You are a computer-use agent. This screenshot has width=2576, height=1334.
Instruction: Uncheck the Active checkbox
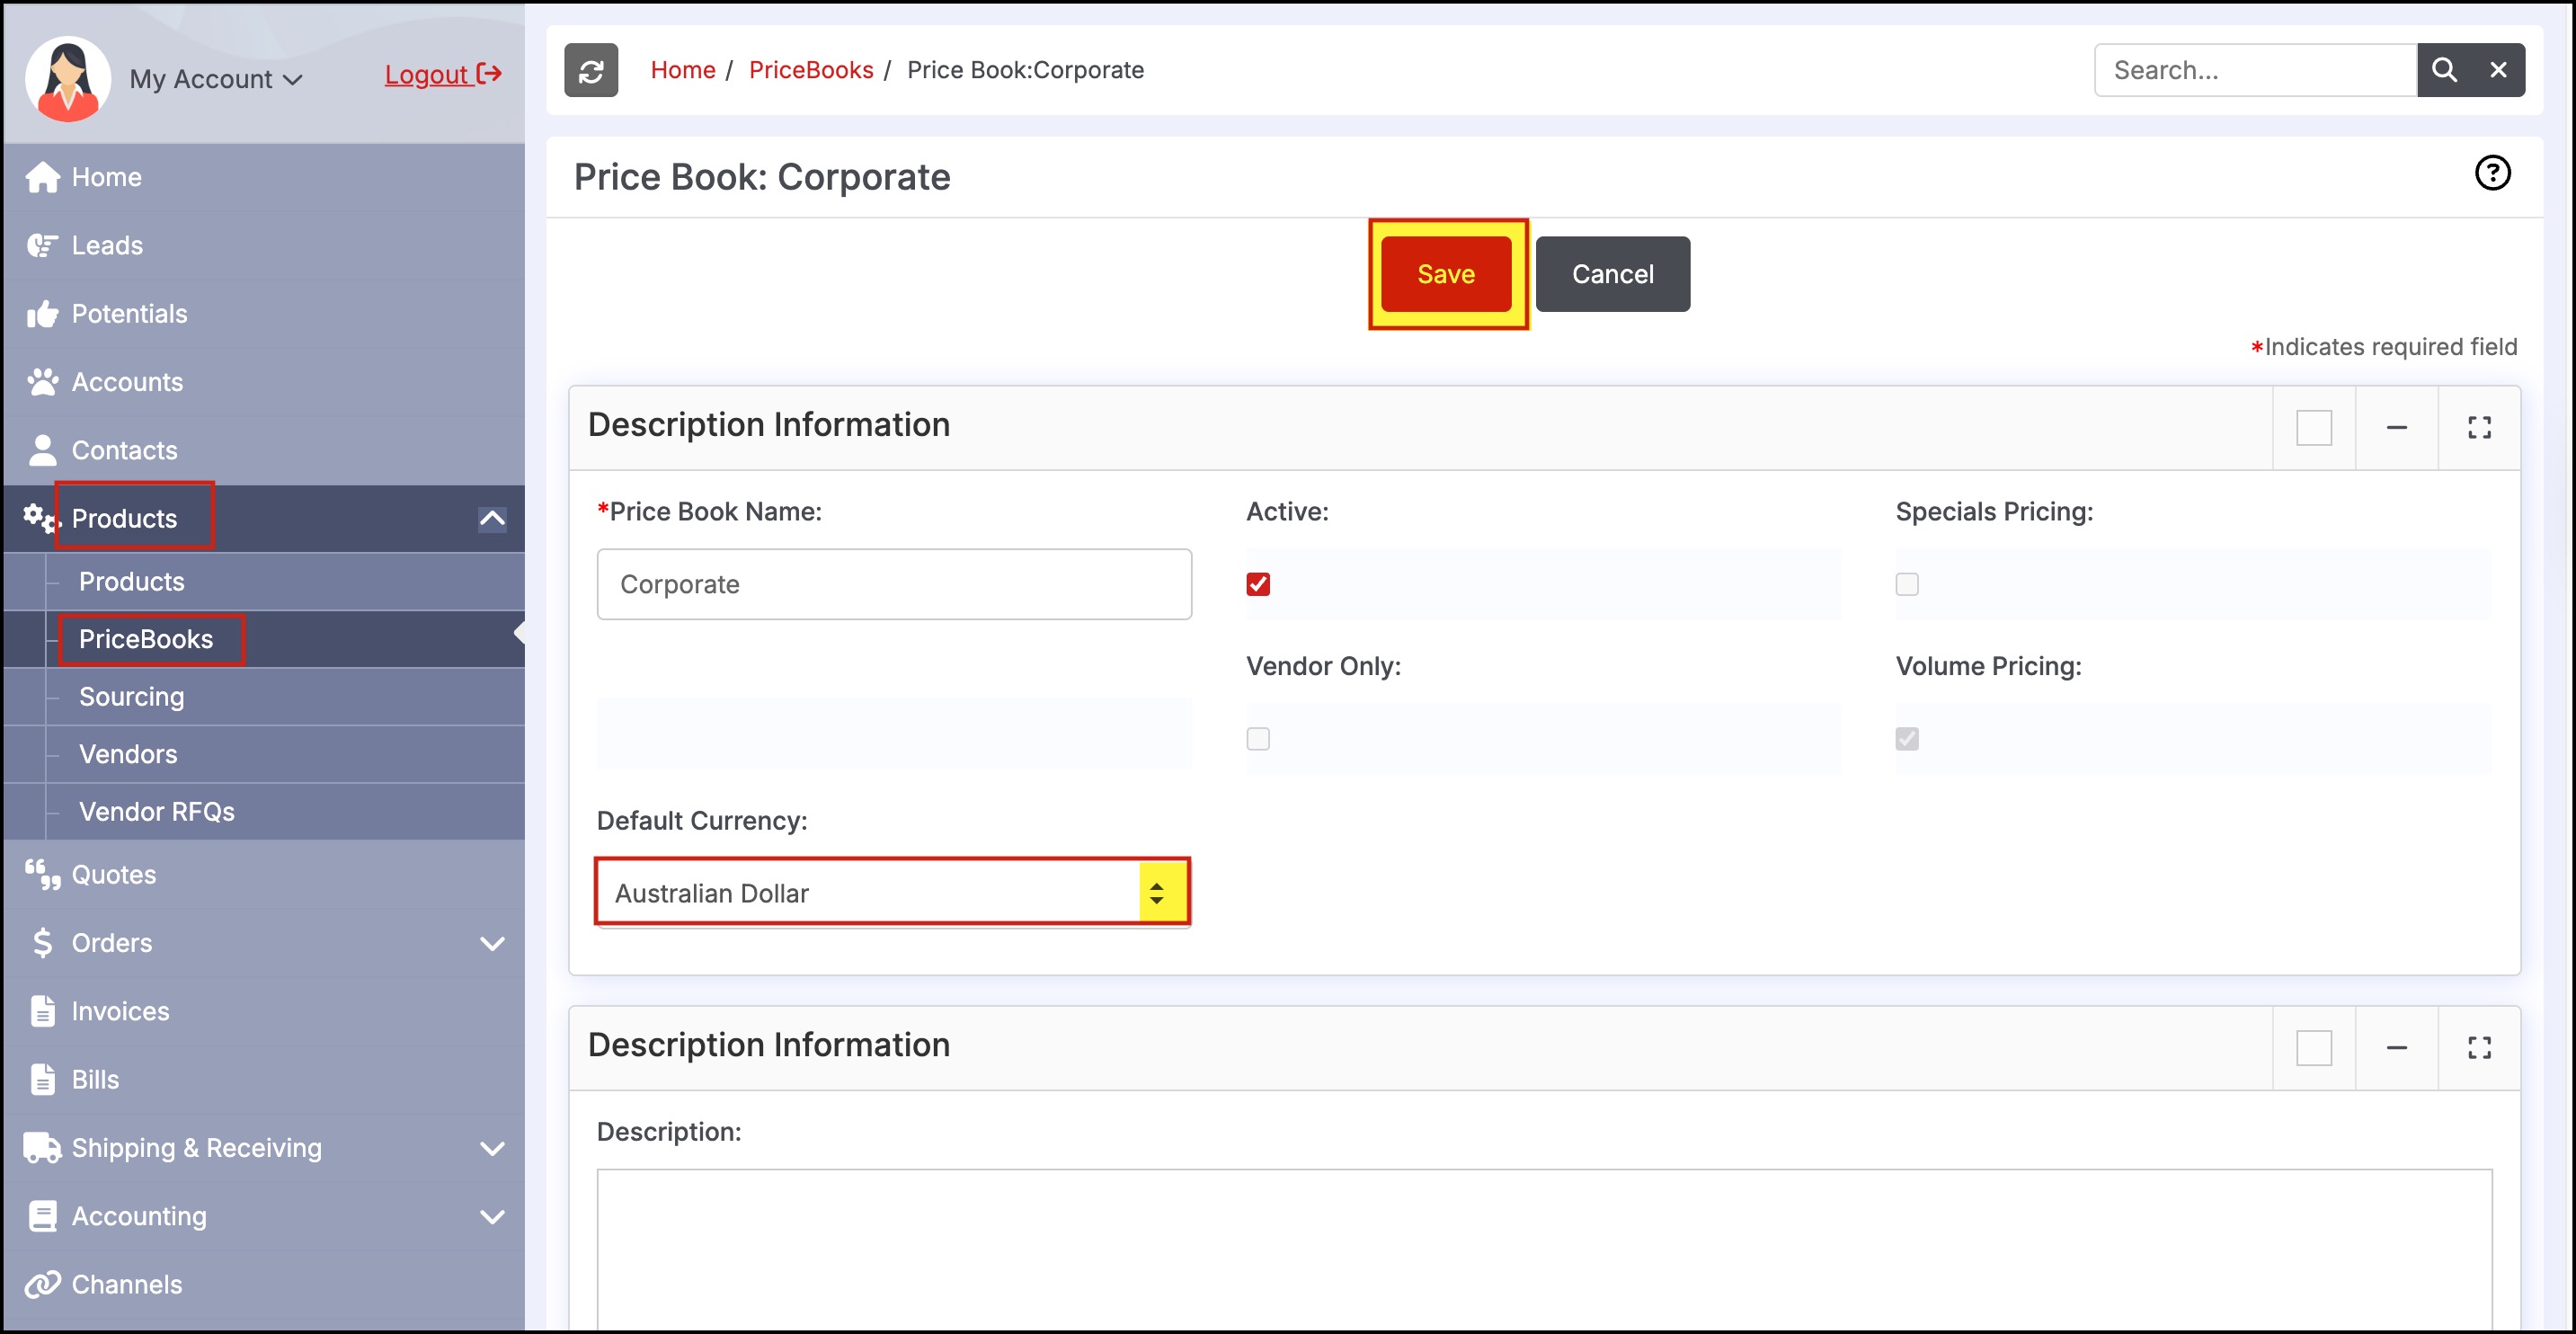click(1258, 584)
